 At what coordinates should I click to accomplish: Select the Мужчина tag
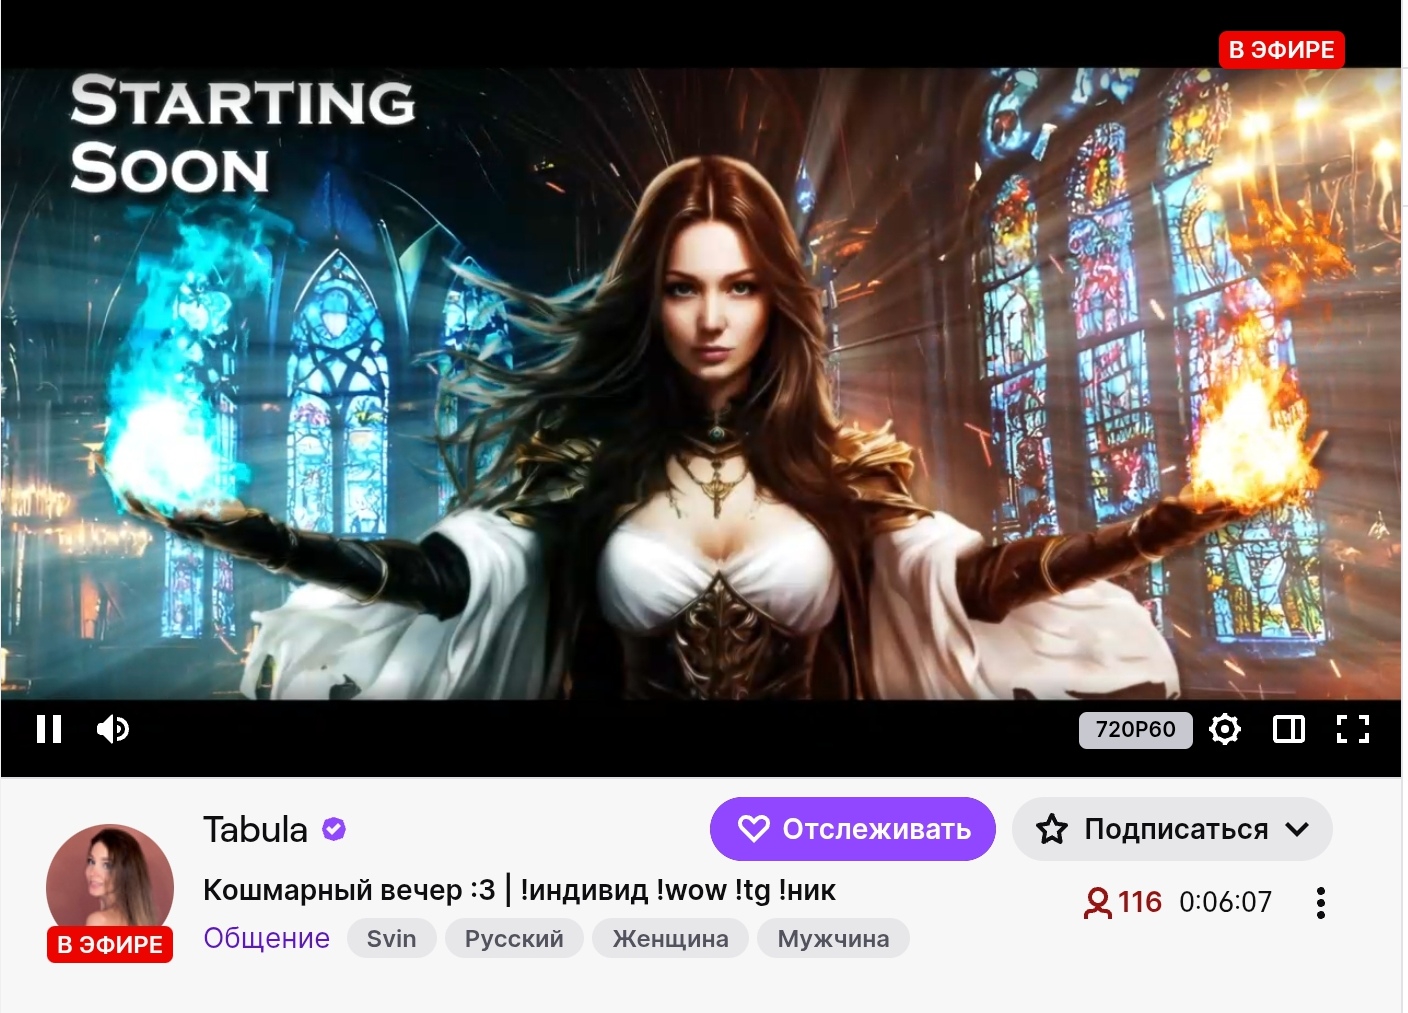click(833, 939)
